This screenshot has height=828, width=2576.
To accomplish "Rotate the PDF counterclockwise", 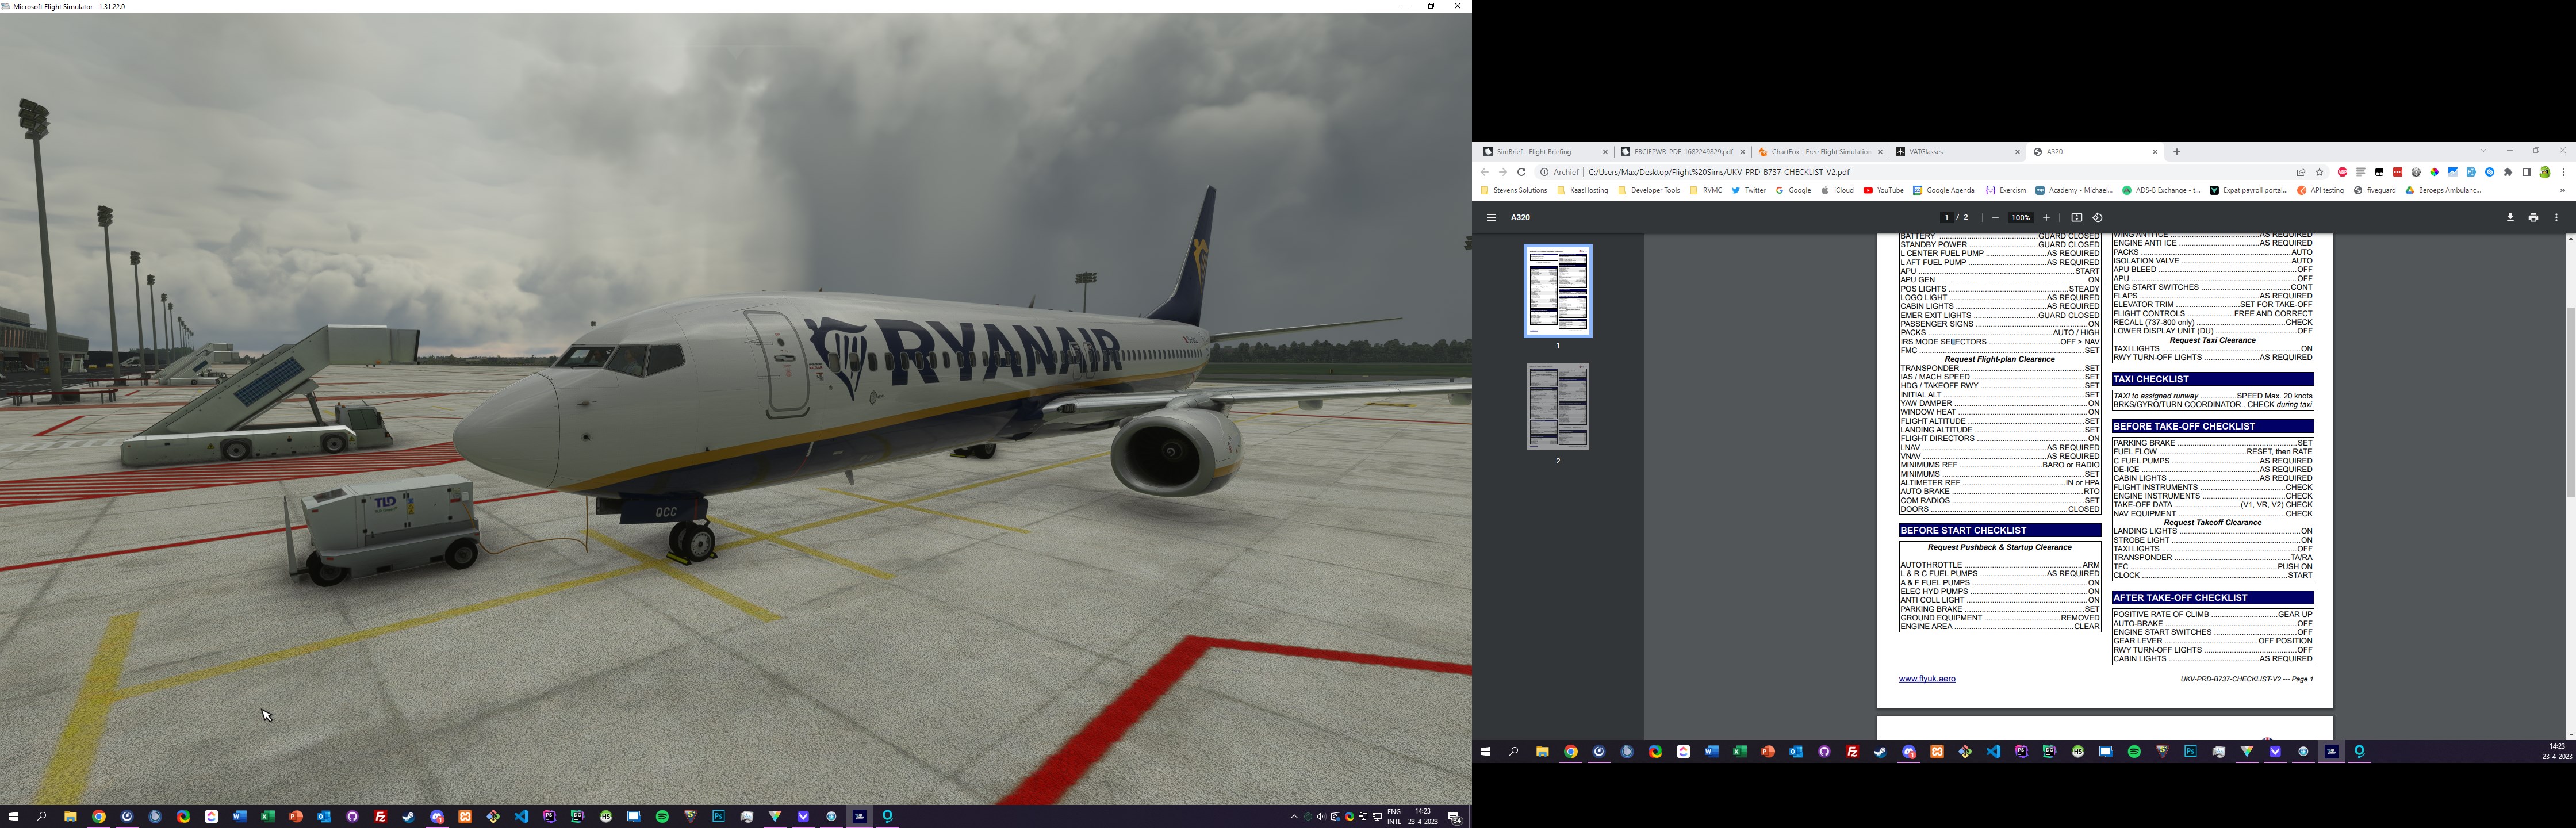I will coord(2098,217).
